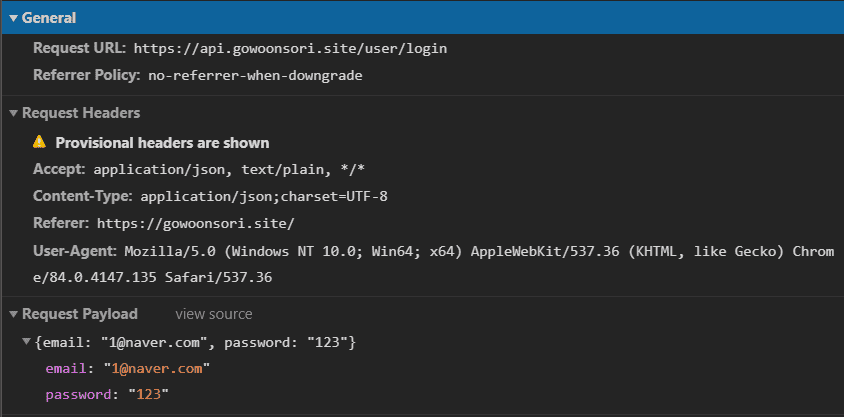Image resolution: width=844 pixels, height=417 pixels.
Task: Click the General section header
Action: pyautogui.click(x=48, y=18)
